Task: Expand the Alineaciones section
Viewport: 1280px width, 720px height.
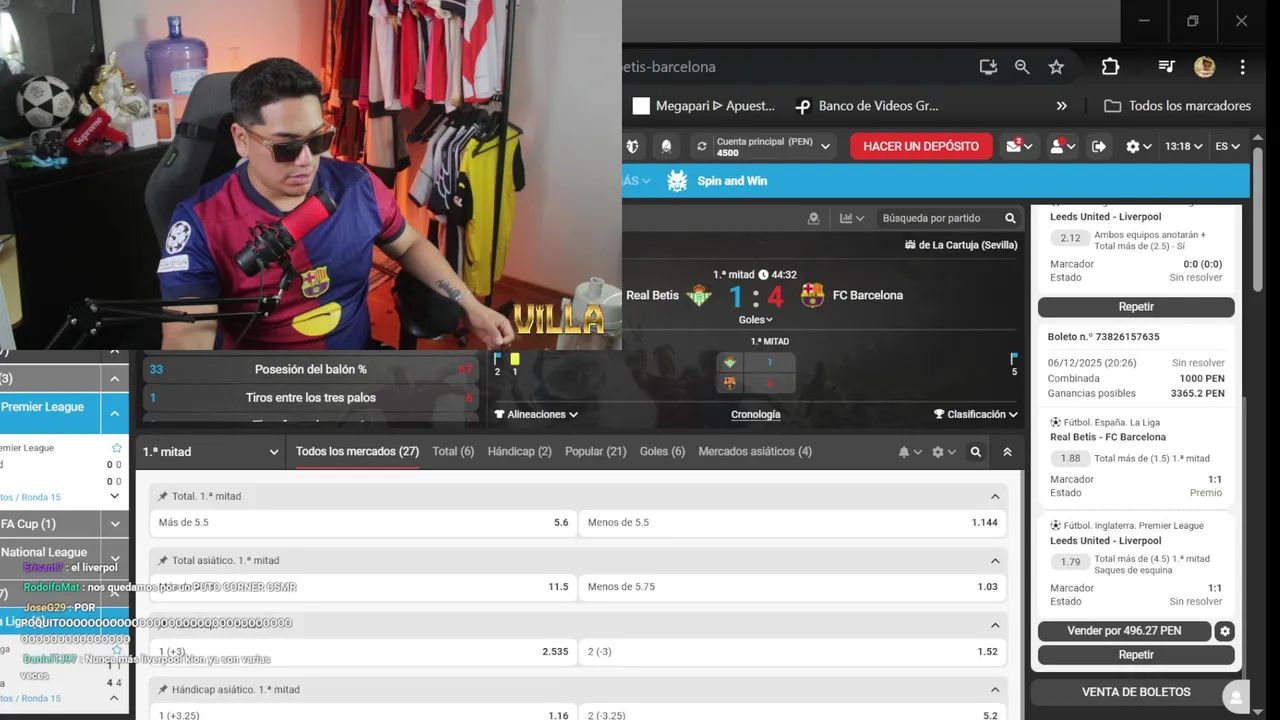Action: 536,414
